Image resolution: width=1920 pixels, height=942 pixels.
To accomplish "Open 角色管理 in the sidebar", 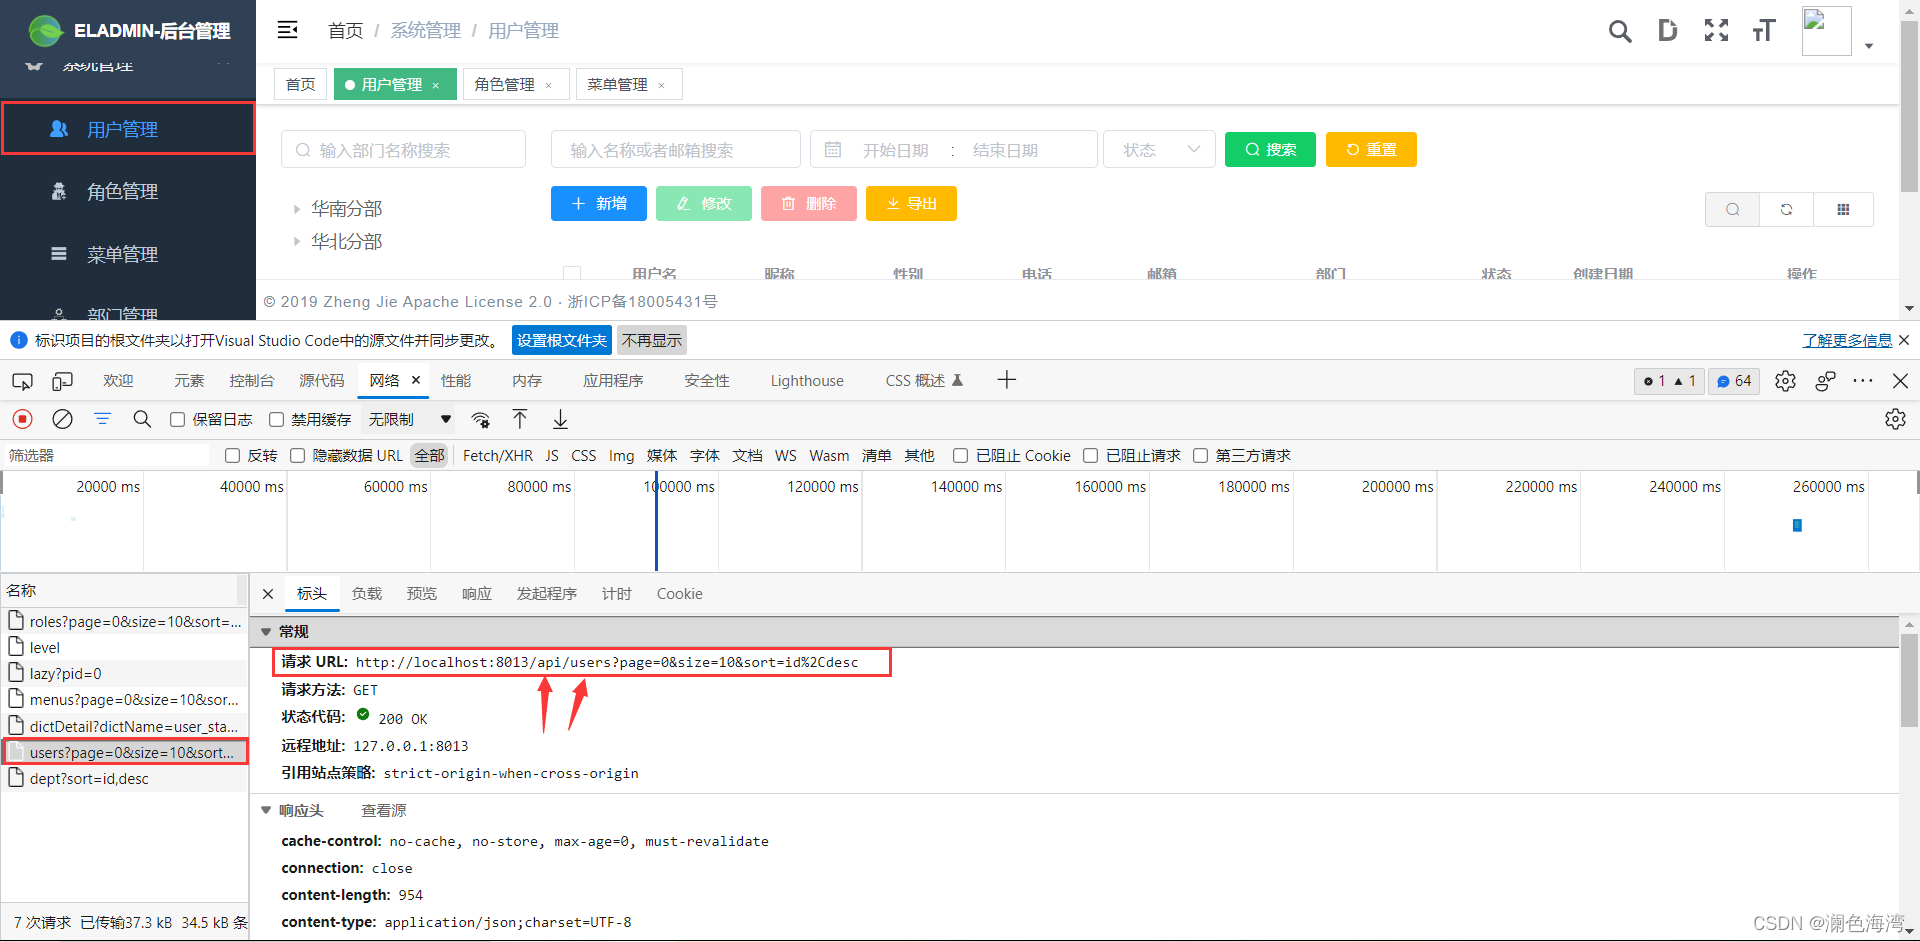I will click(x=127, y=192).
